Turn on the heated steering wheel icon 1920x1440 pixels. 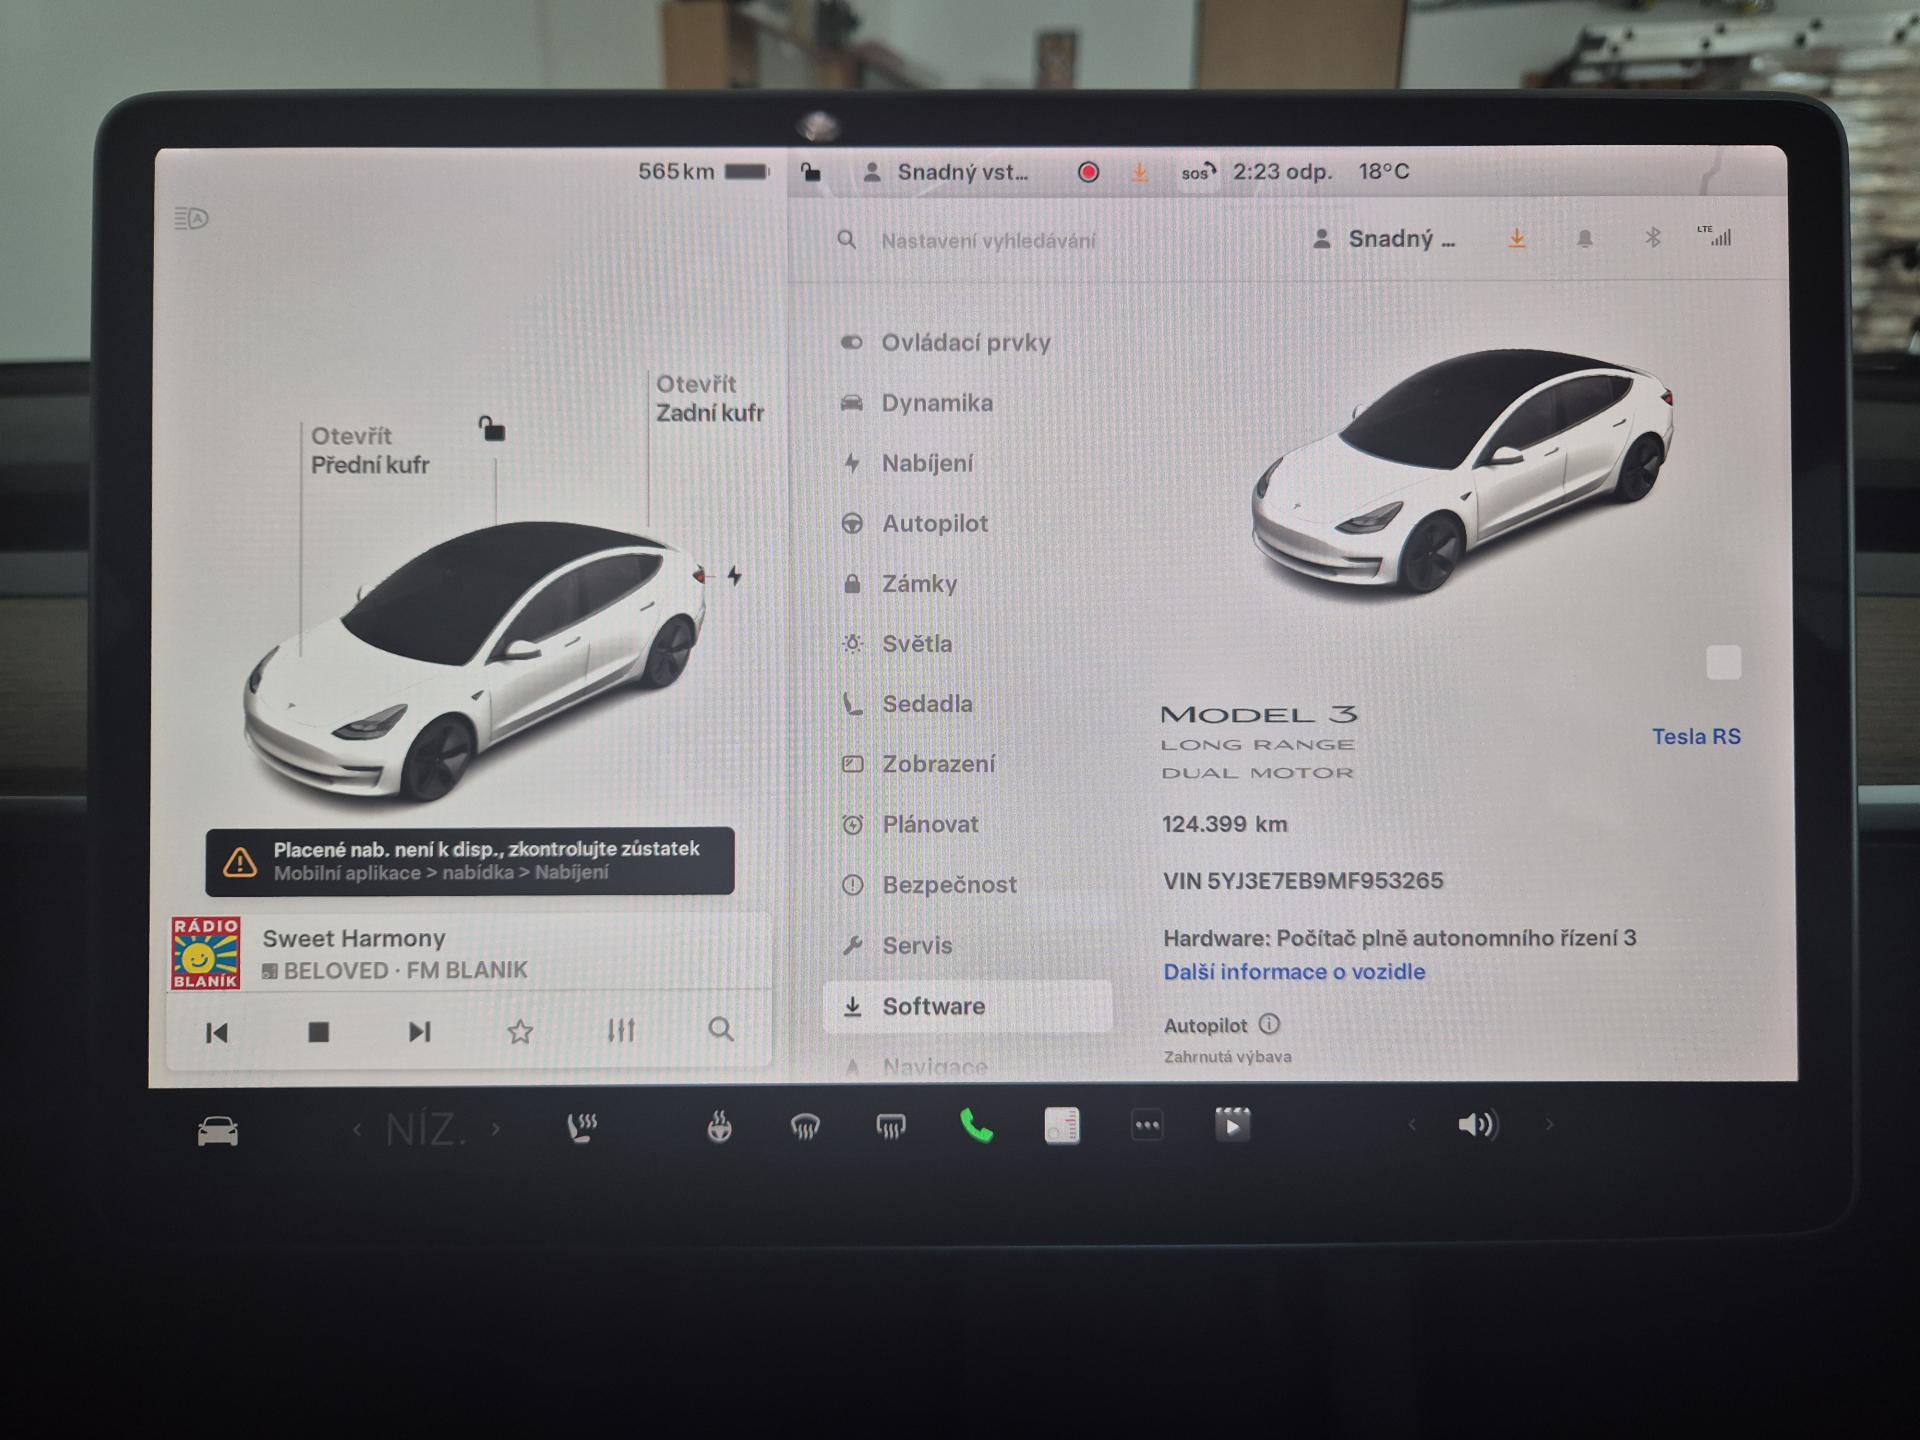point(719,1127)
